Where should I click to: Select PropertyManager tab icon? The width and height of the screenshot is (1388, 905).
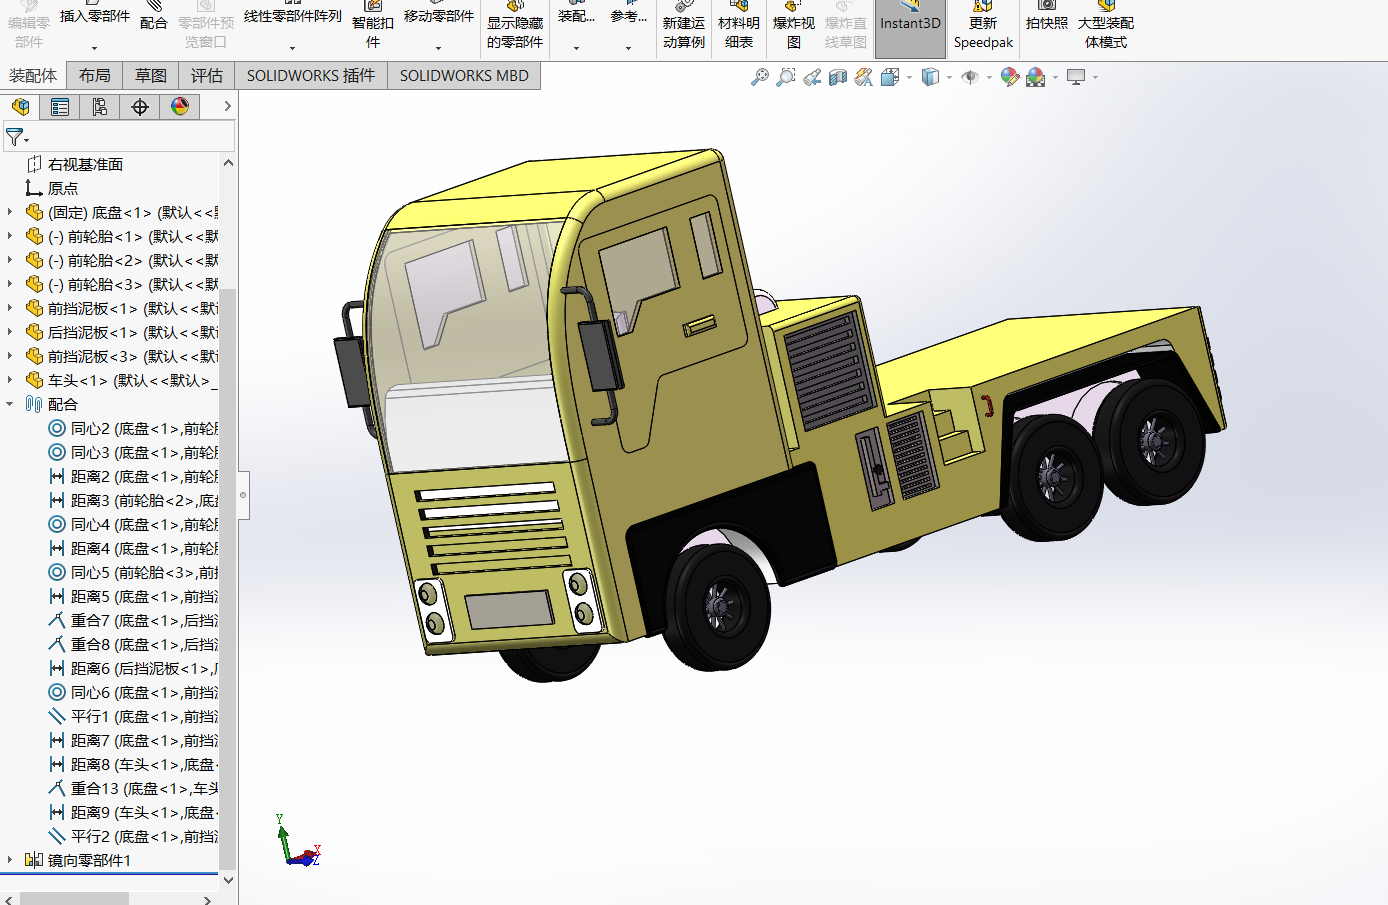(x=60, y=107)
